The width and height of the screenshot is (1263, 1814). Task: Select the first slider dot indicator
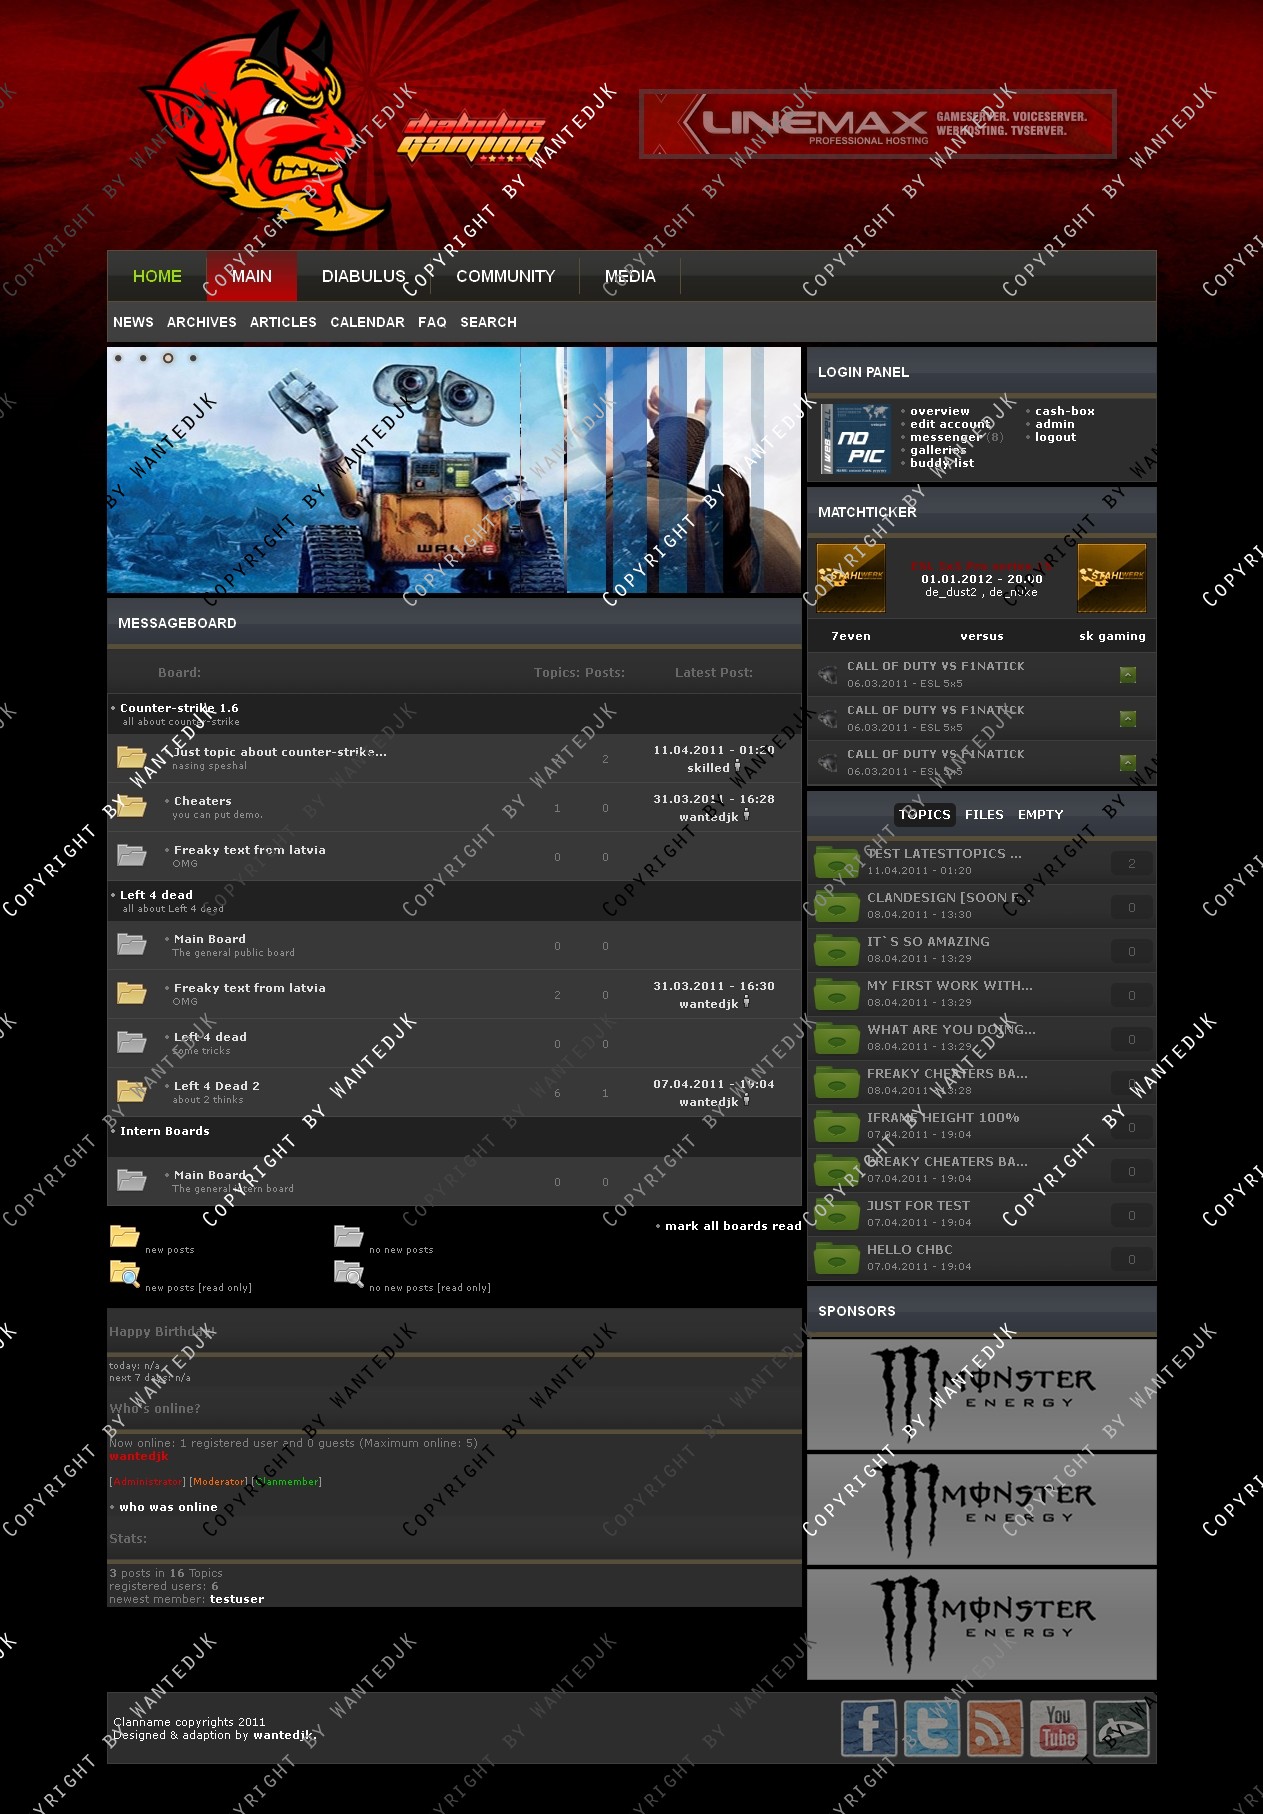click(x=119, y=358)
